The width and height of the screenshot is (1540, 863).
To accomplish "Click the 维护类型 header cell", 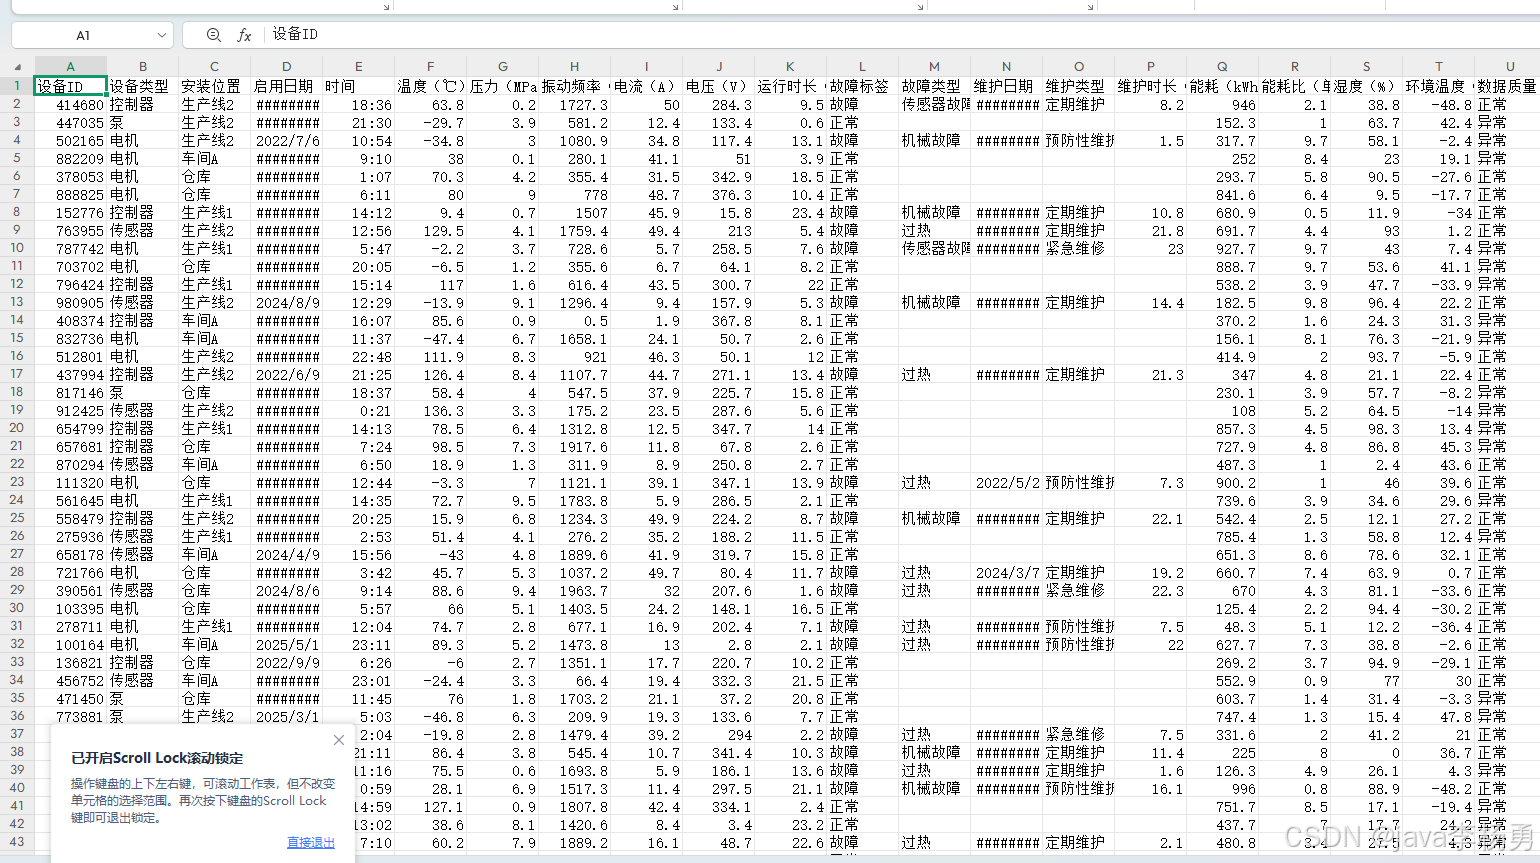I will (x=1078, y=86).
